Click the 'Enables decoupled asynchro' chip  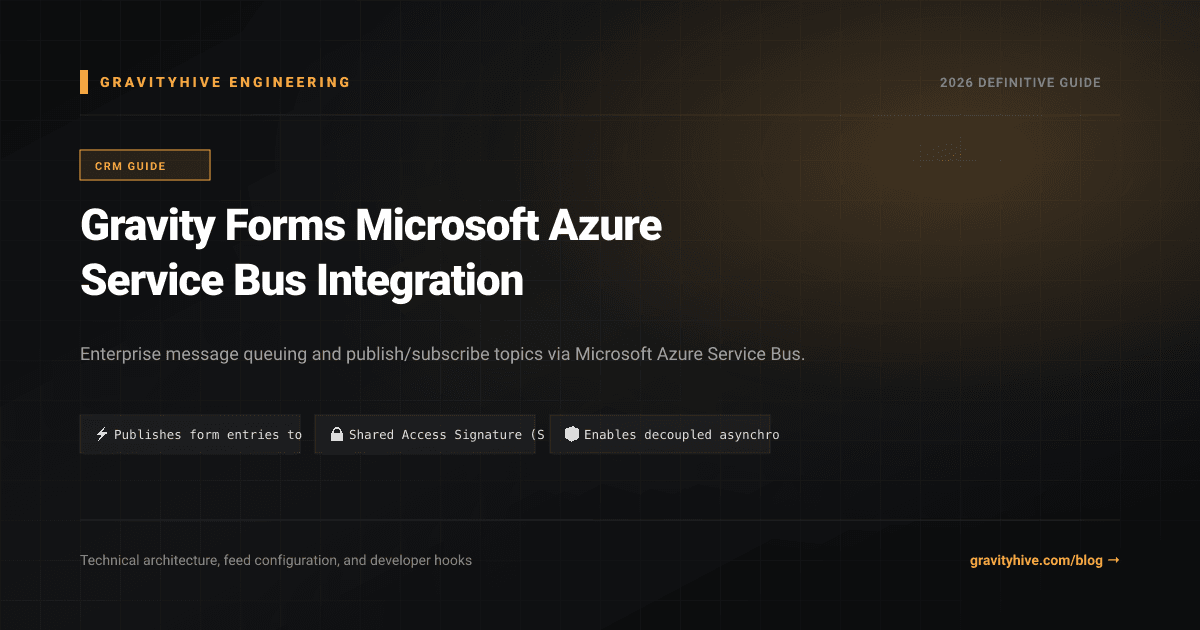660,435
